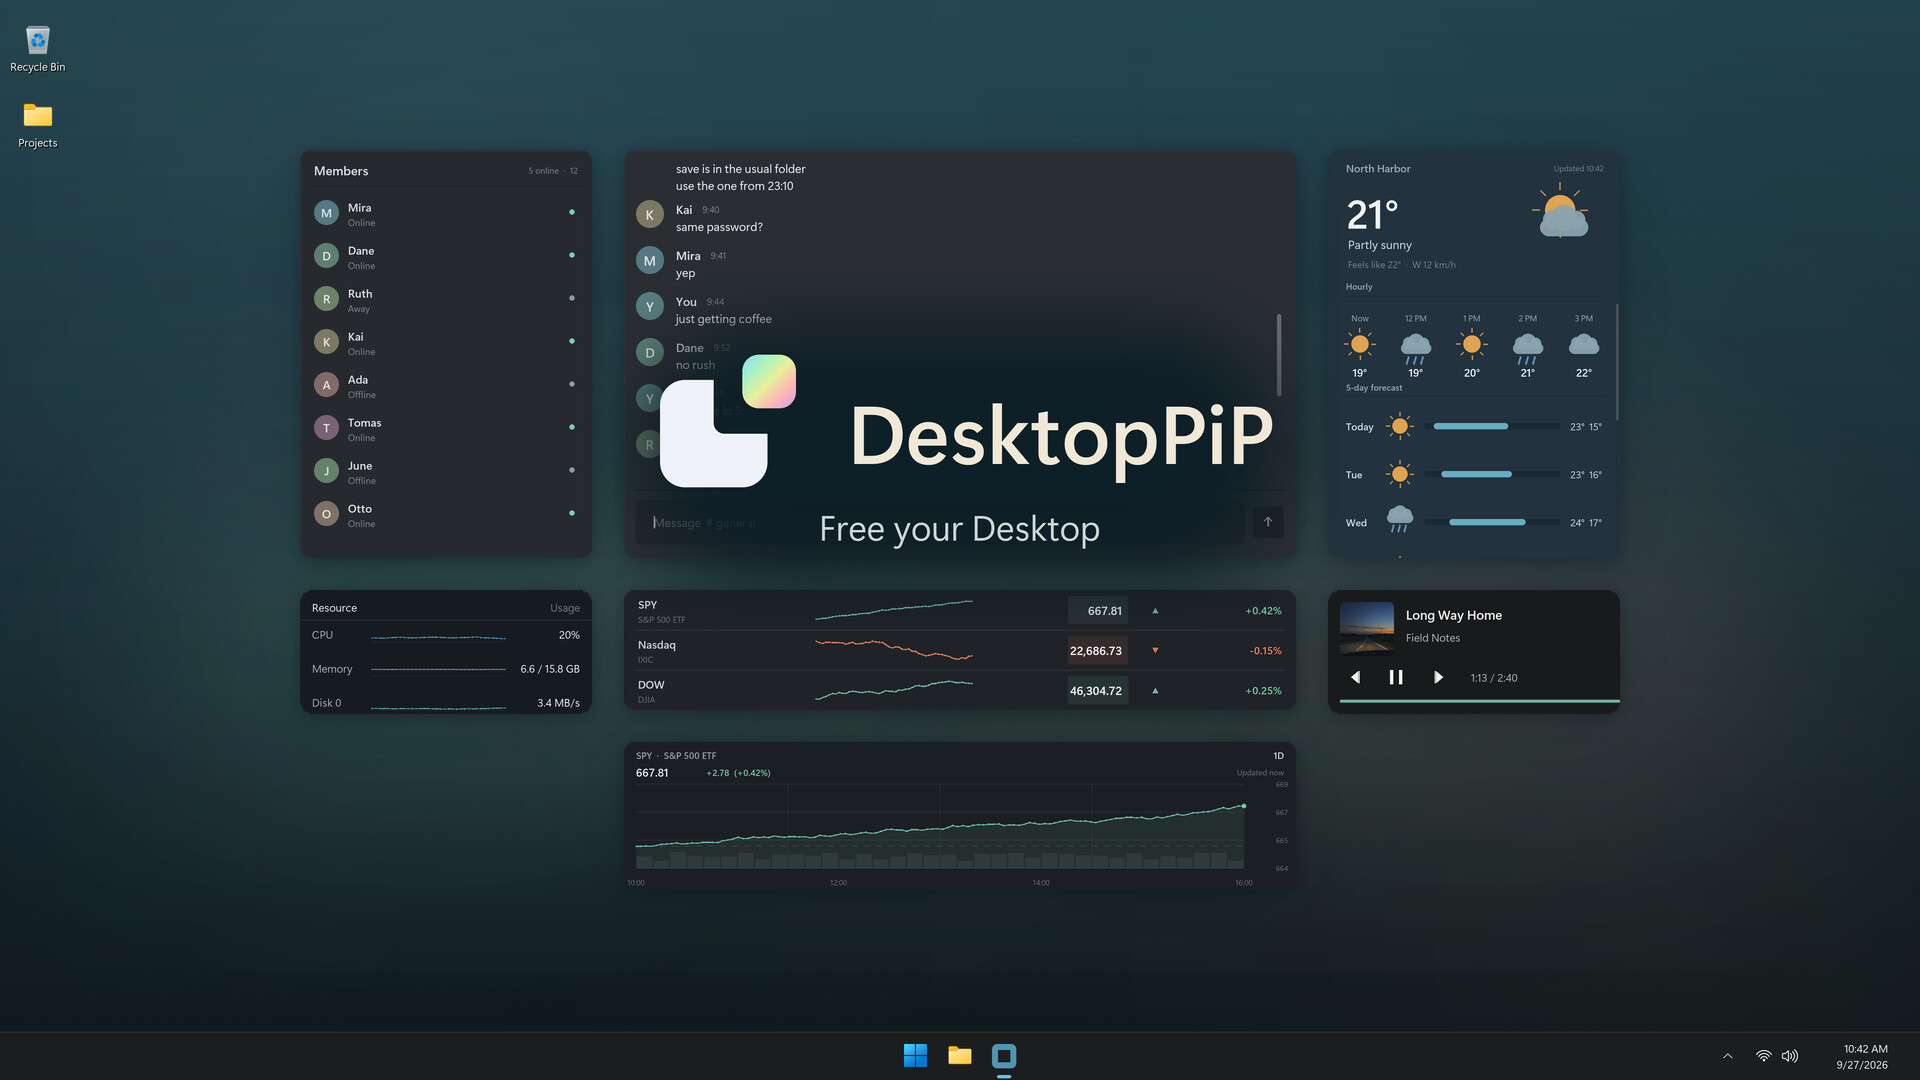Show hidden tray icons chevron
This screenshot has width=1920, height=1080.
[x=1727, y=1056]
